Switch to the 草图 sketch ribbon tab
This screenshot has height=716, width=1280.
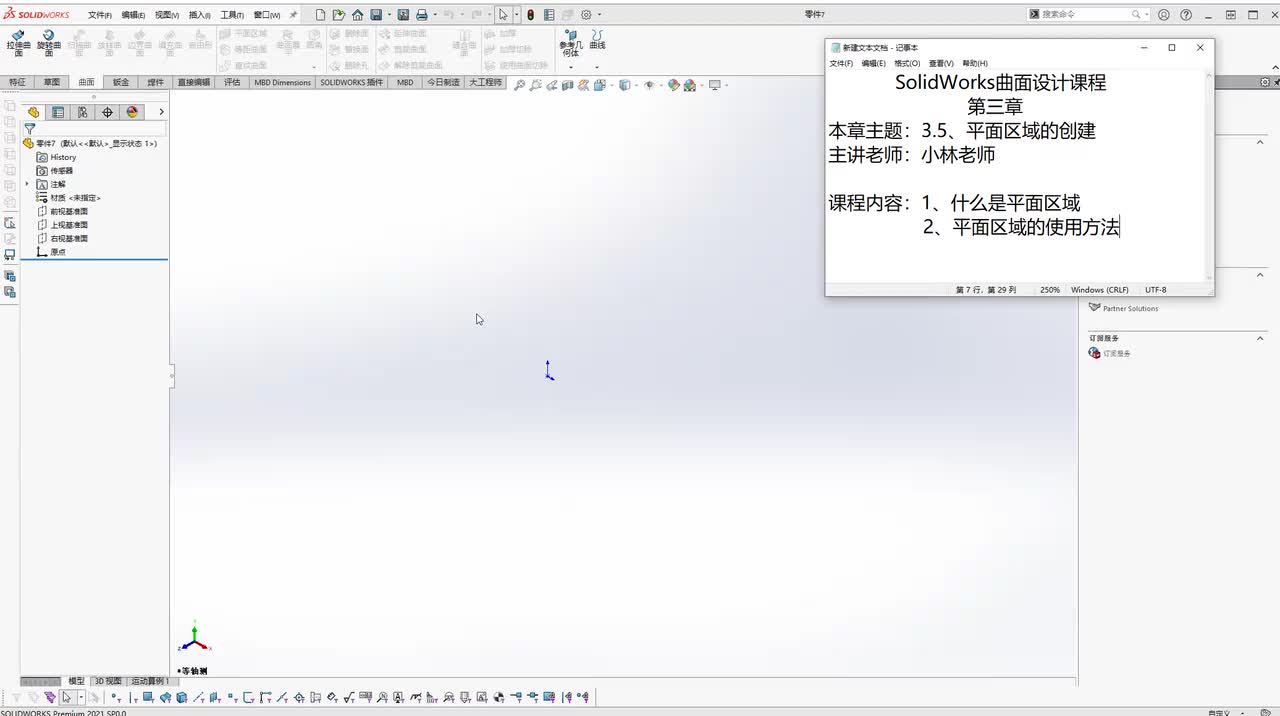coord(51,82)
